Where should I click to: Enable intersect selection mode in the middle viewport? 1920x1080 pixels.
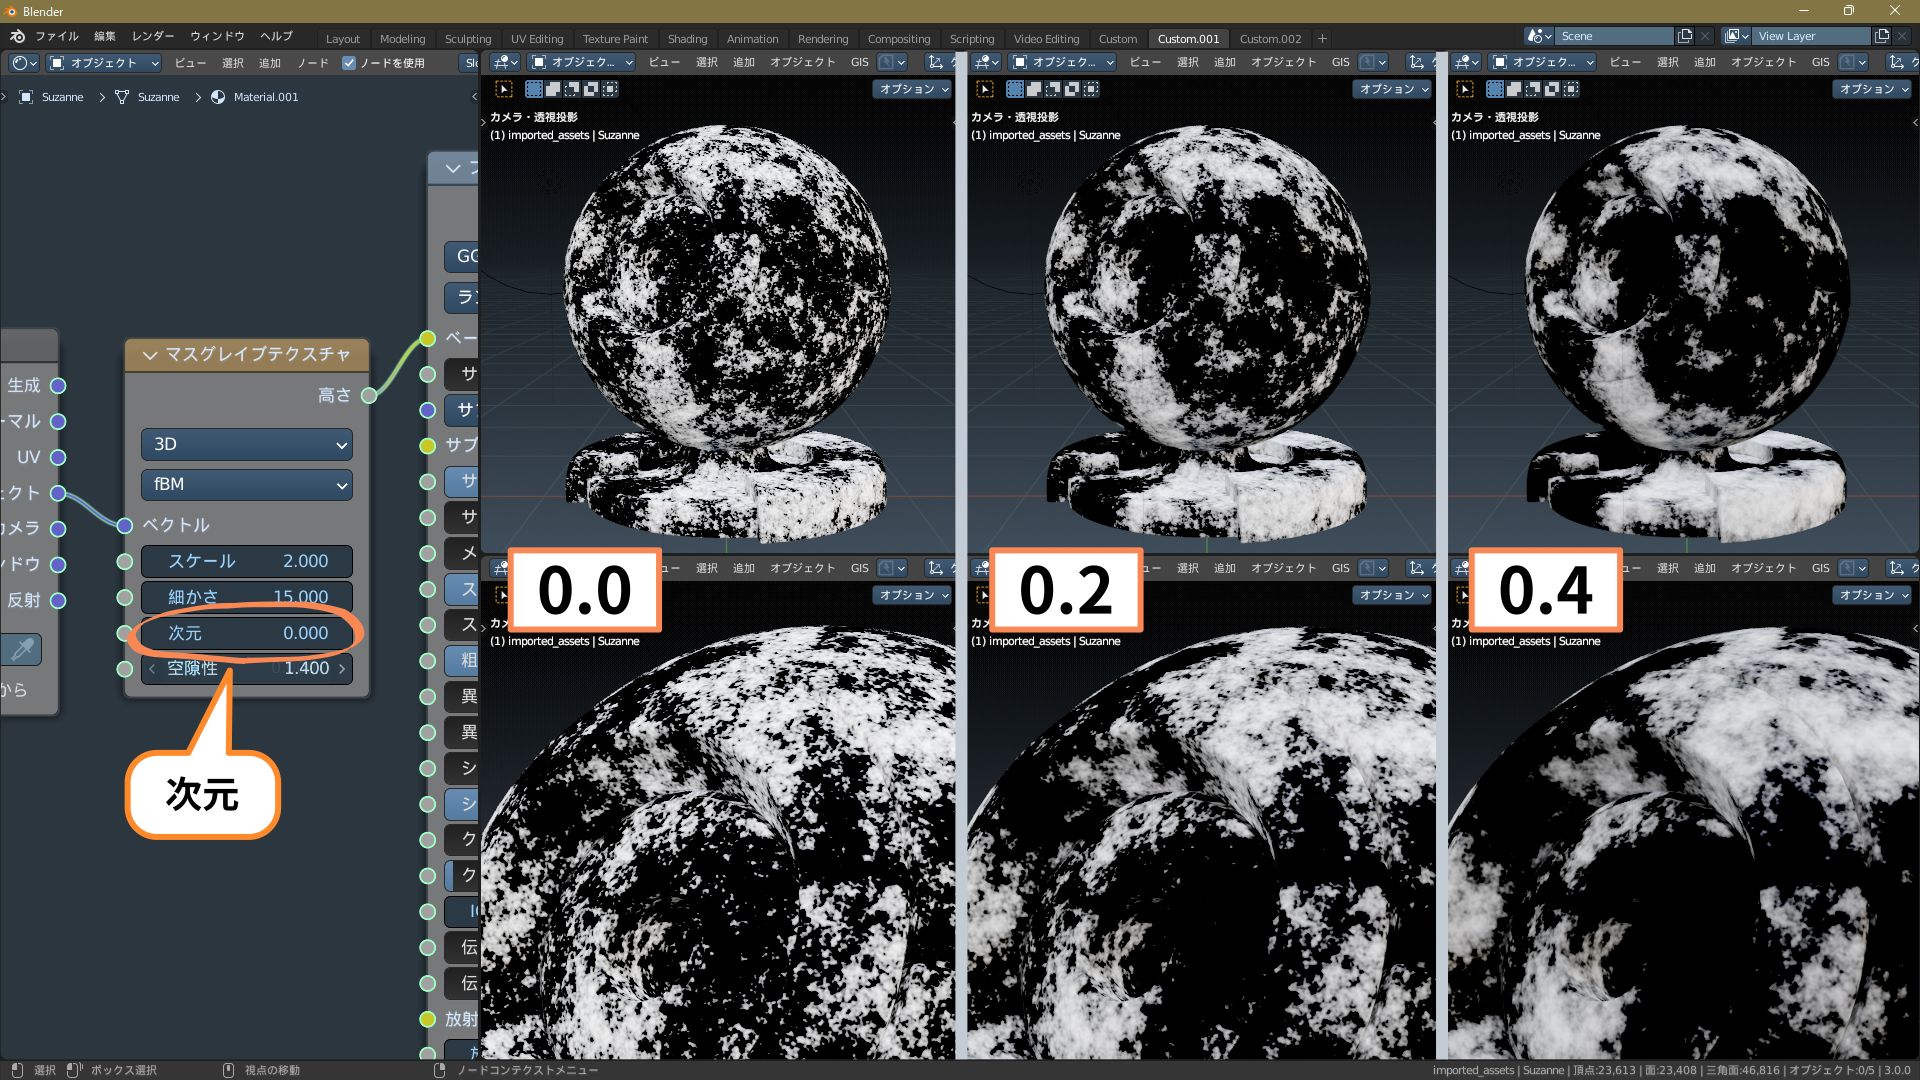click(1091, 89)
